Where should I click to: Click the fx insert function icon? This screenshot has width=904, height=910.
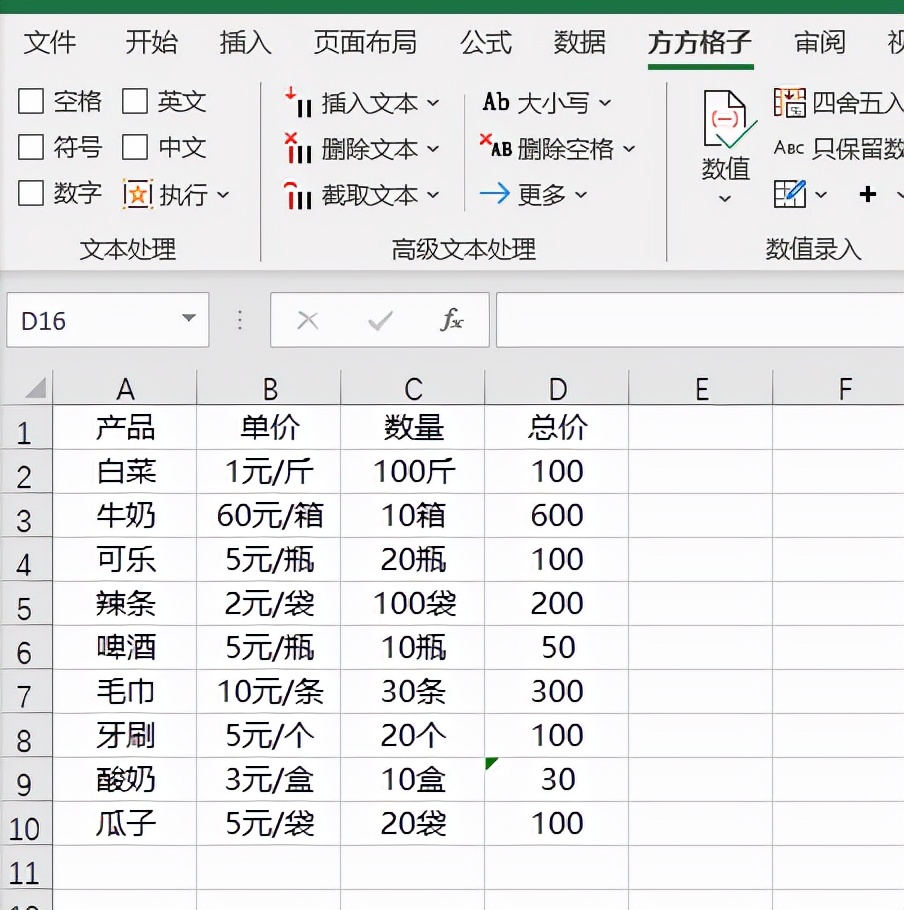453,320
